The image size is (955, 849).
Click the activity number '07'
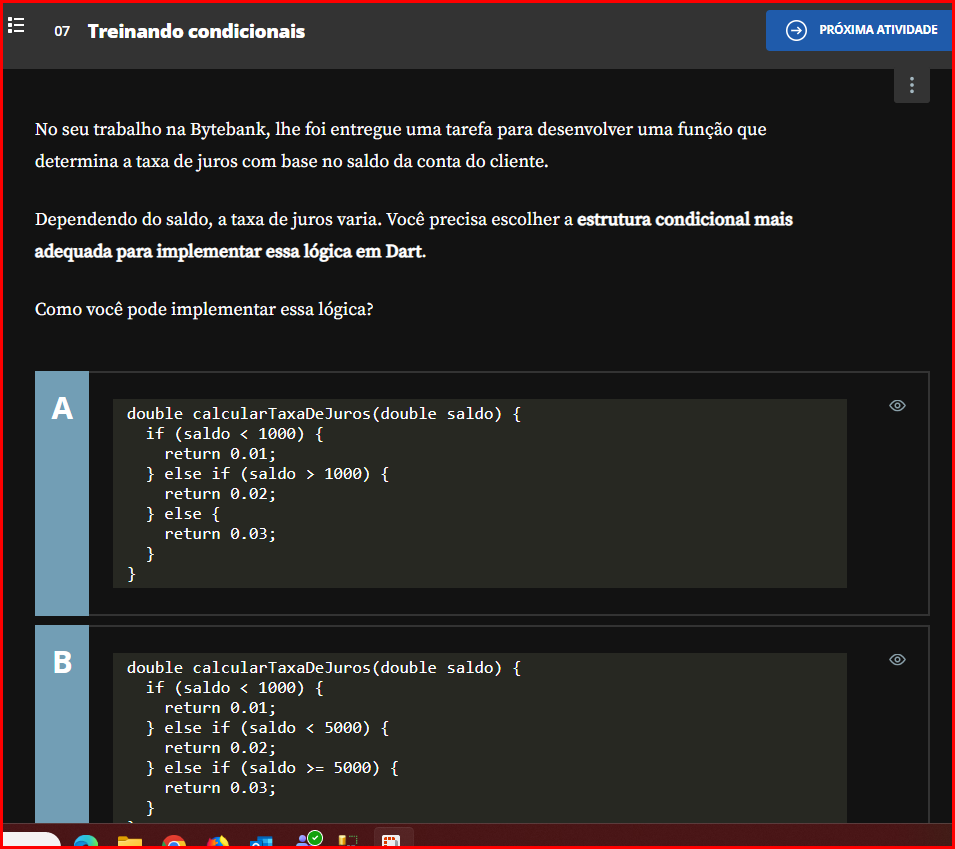click(62, 31)
